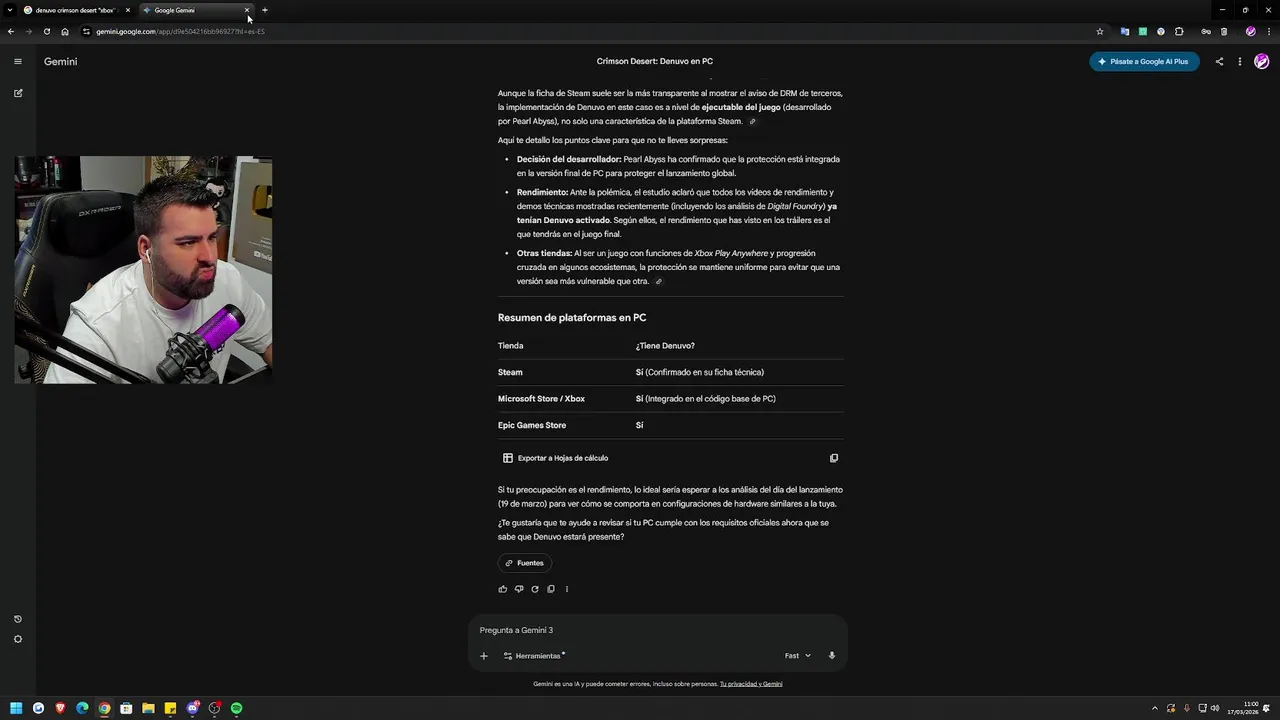This screenshot has height=720, width=1280.
Task: Open File Explorer from taskbar
Action: pos(148,708)
